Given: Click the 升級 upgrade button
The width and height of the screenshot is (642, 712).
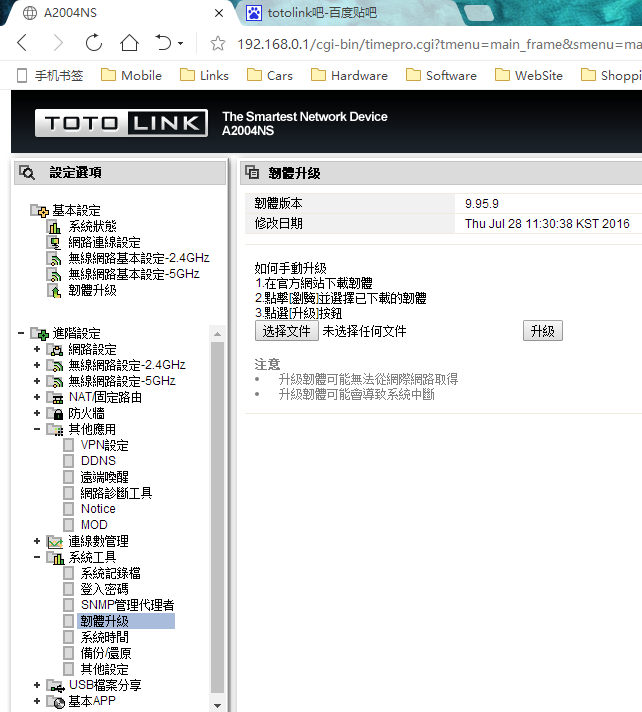Looking at the screenshot, I should pyautogui.click(x=543, y=331).
